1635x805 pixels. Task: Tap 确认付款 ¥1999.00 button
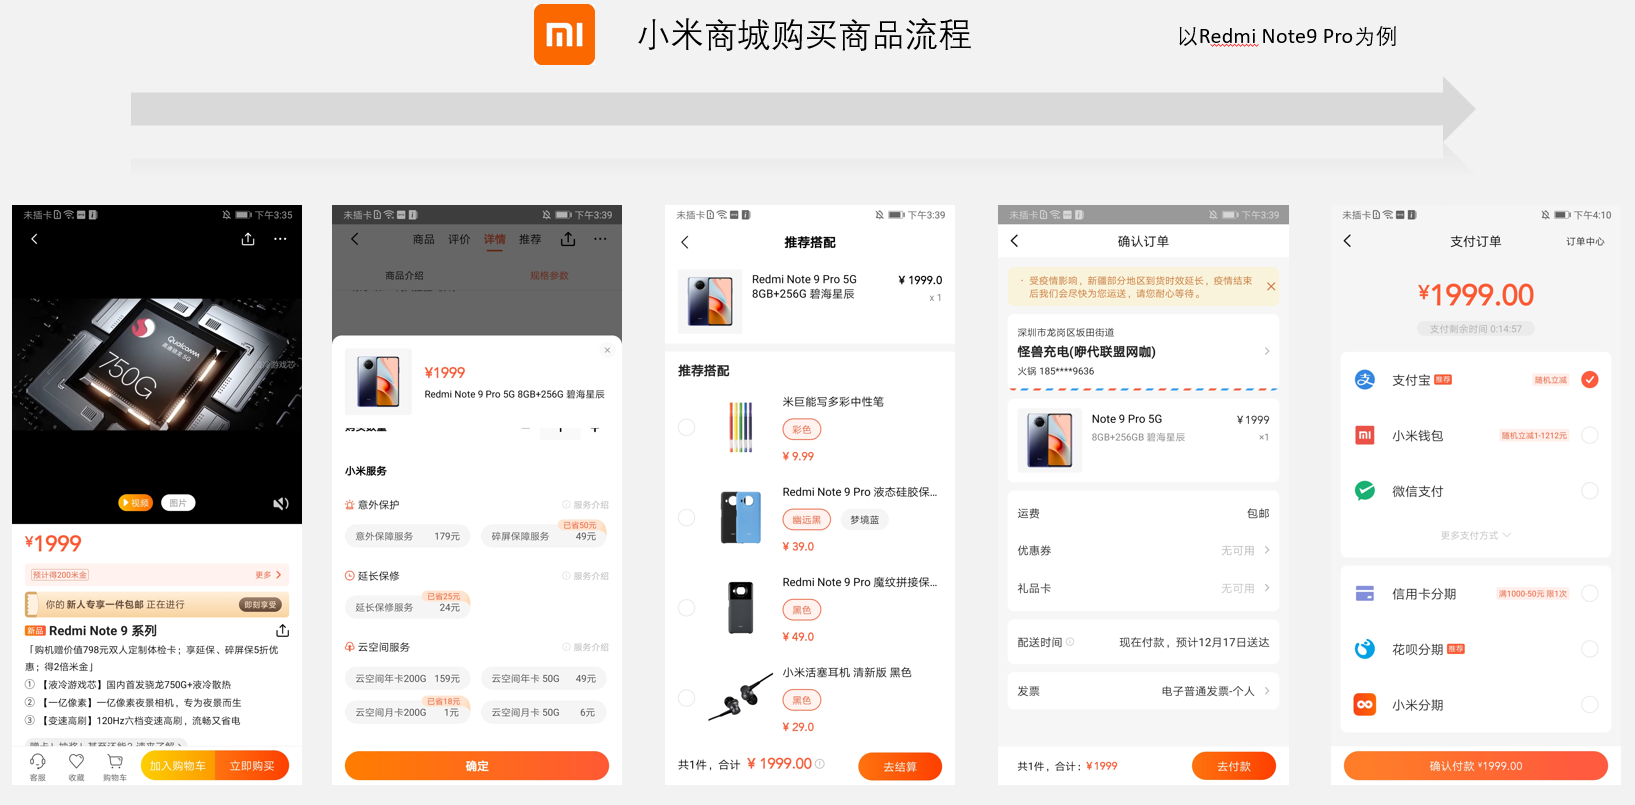[x=1476, y=766]
